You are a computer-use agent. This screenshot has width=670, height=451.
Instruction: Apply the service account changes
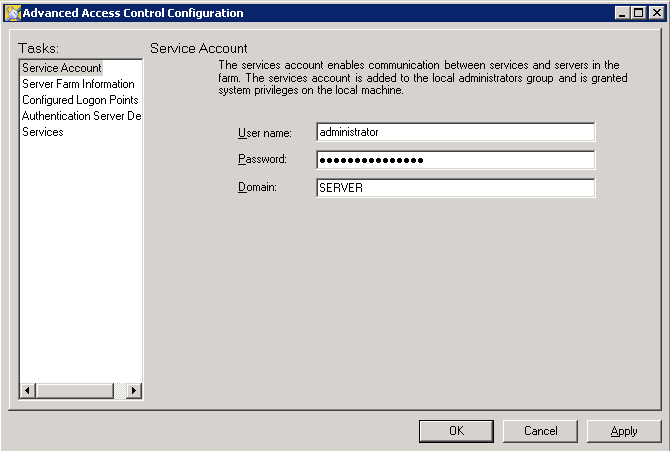(x=624, y=431)
